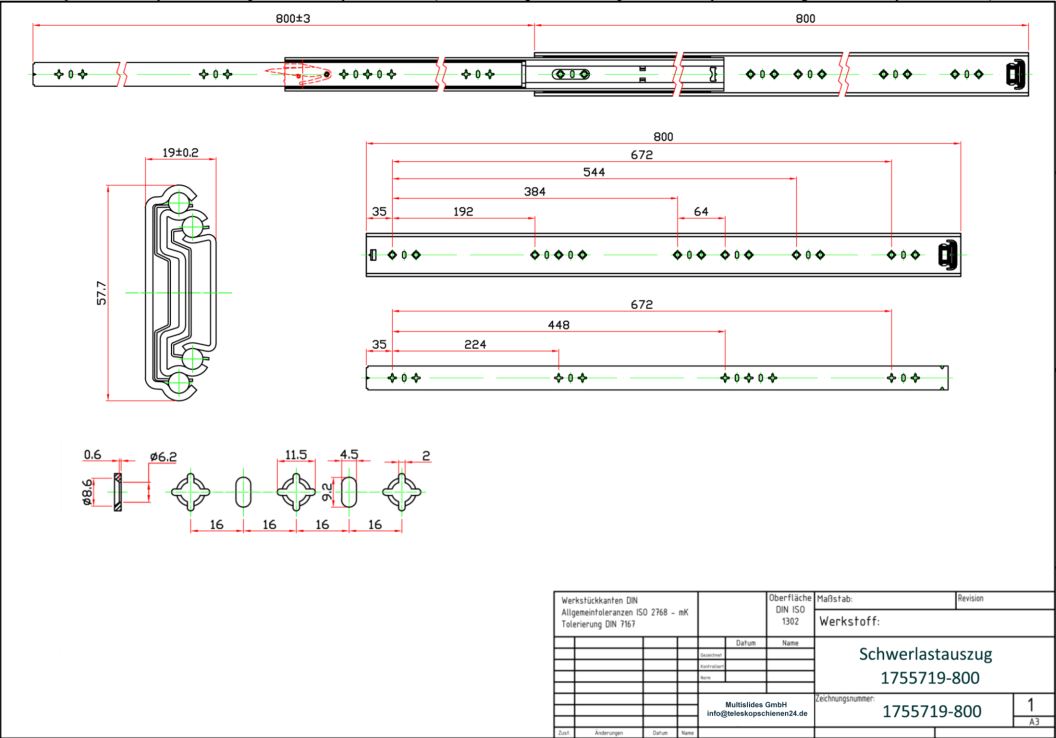Screen dimensions: 1056x738
Task: Click the 57.7 height dimension
Action: point(103,294)
